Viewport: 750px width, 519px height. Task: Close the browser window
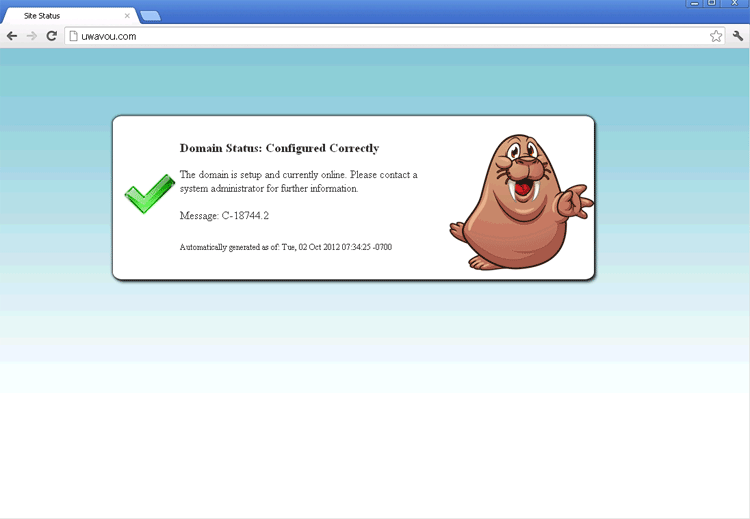tap(735, 4)
